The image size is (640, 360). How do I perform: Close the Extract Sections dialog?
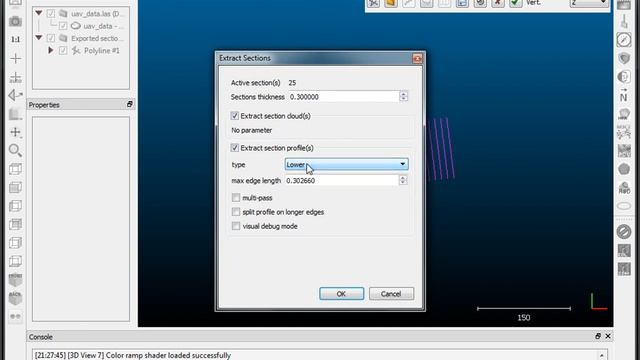pyautogui.click(x=417, y=58)
